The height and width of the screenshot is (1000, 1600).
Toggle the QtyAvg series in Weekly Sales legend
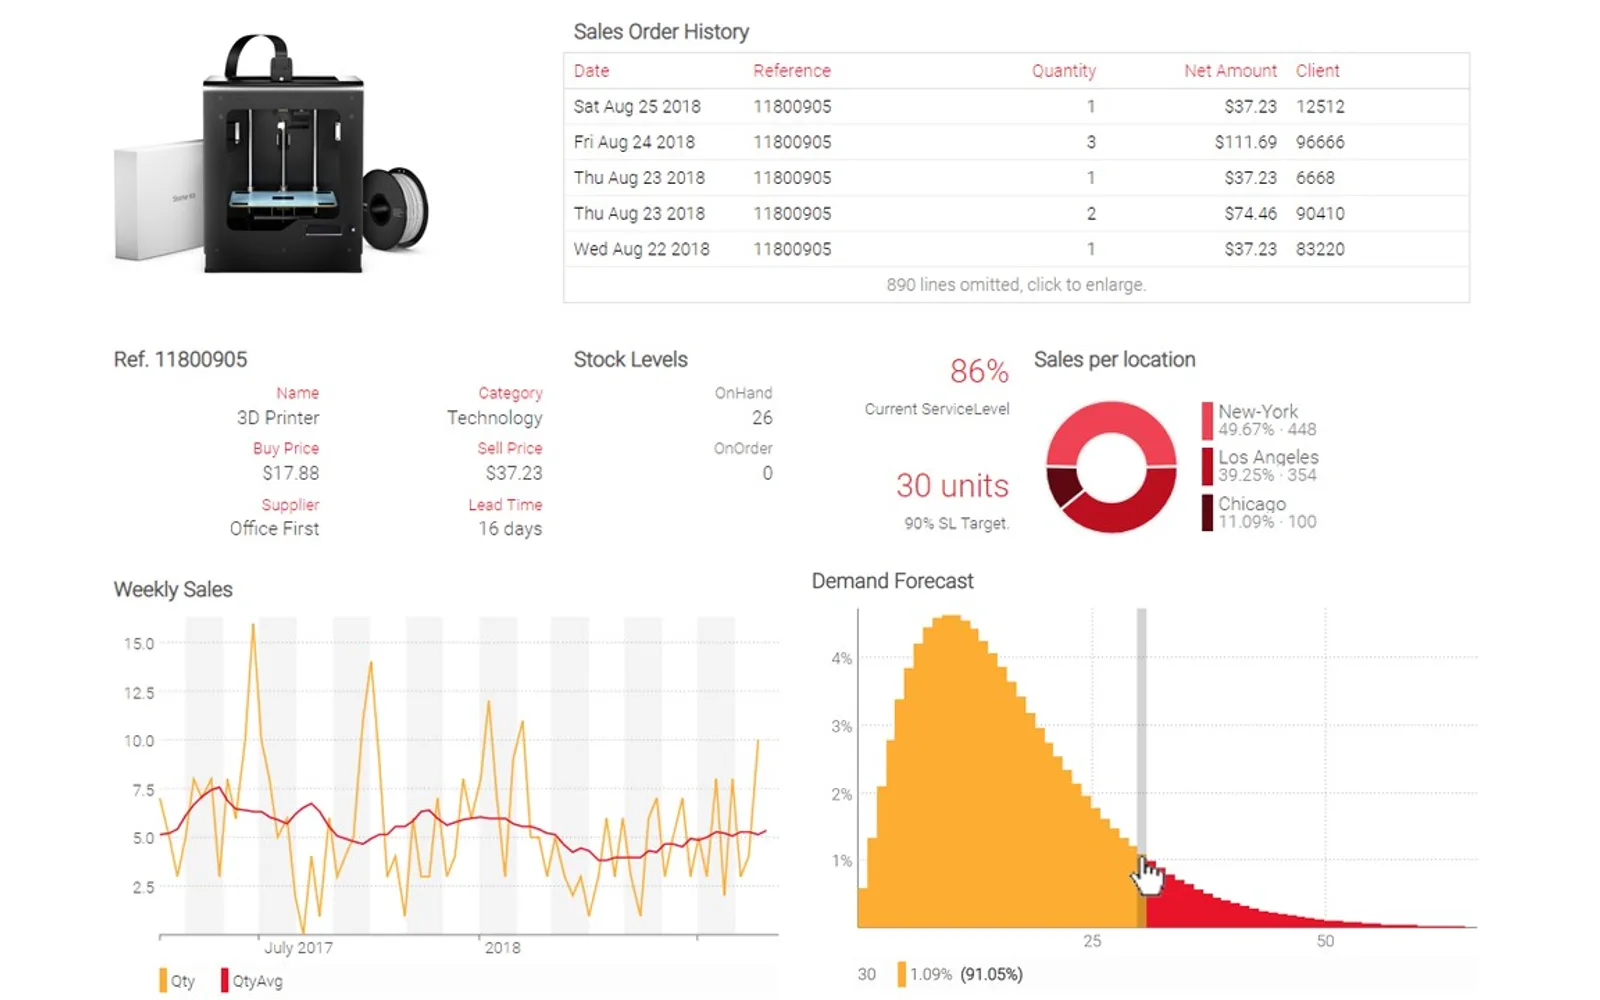(252, 981)
